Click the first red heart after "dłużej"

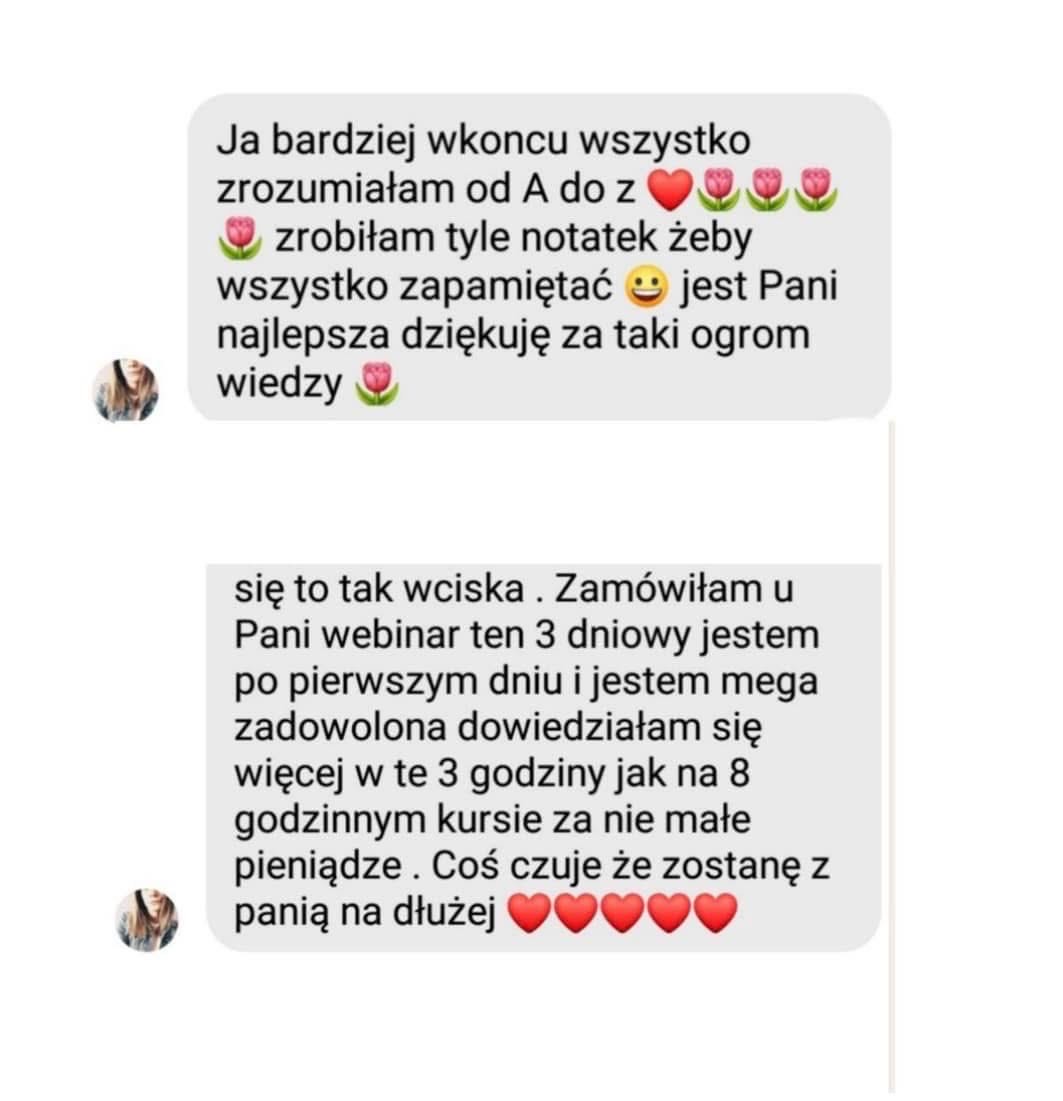point(529,913)
